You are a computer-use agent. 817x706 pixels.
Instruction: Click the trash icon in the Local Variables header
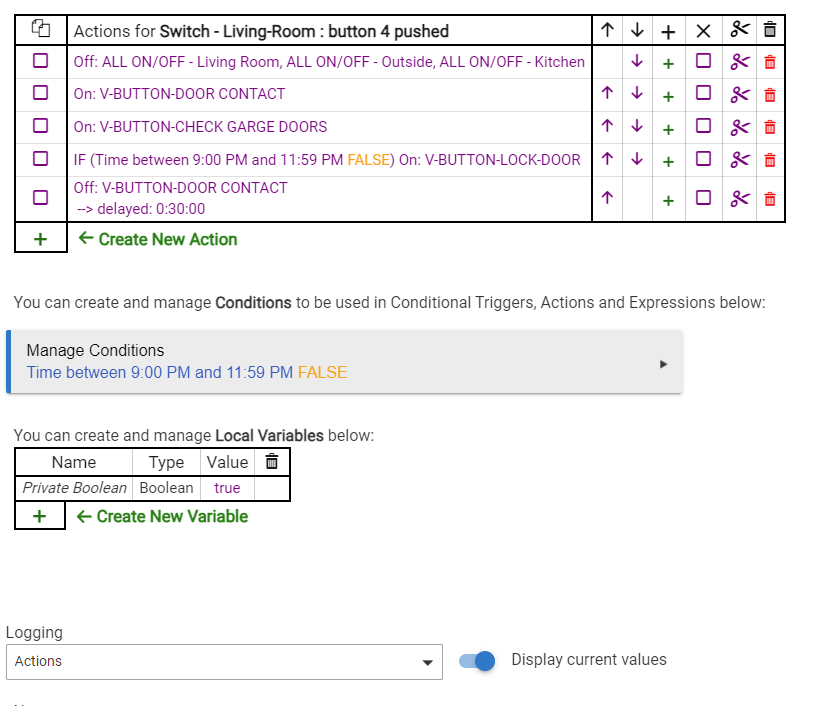click(272, 461)
